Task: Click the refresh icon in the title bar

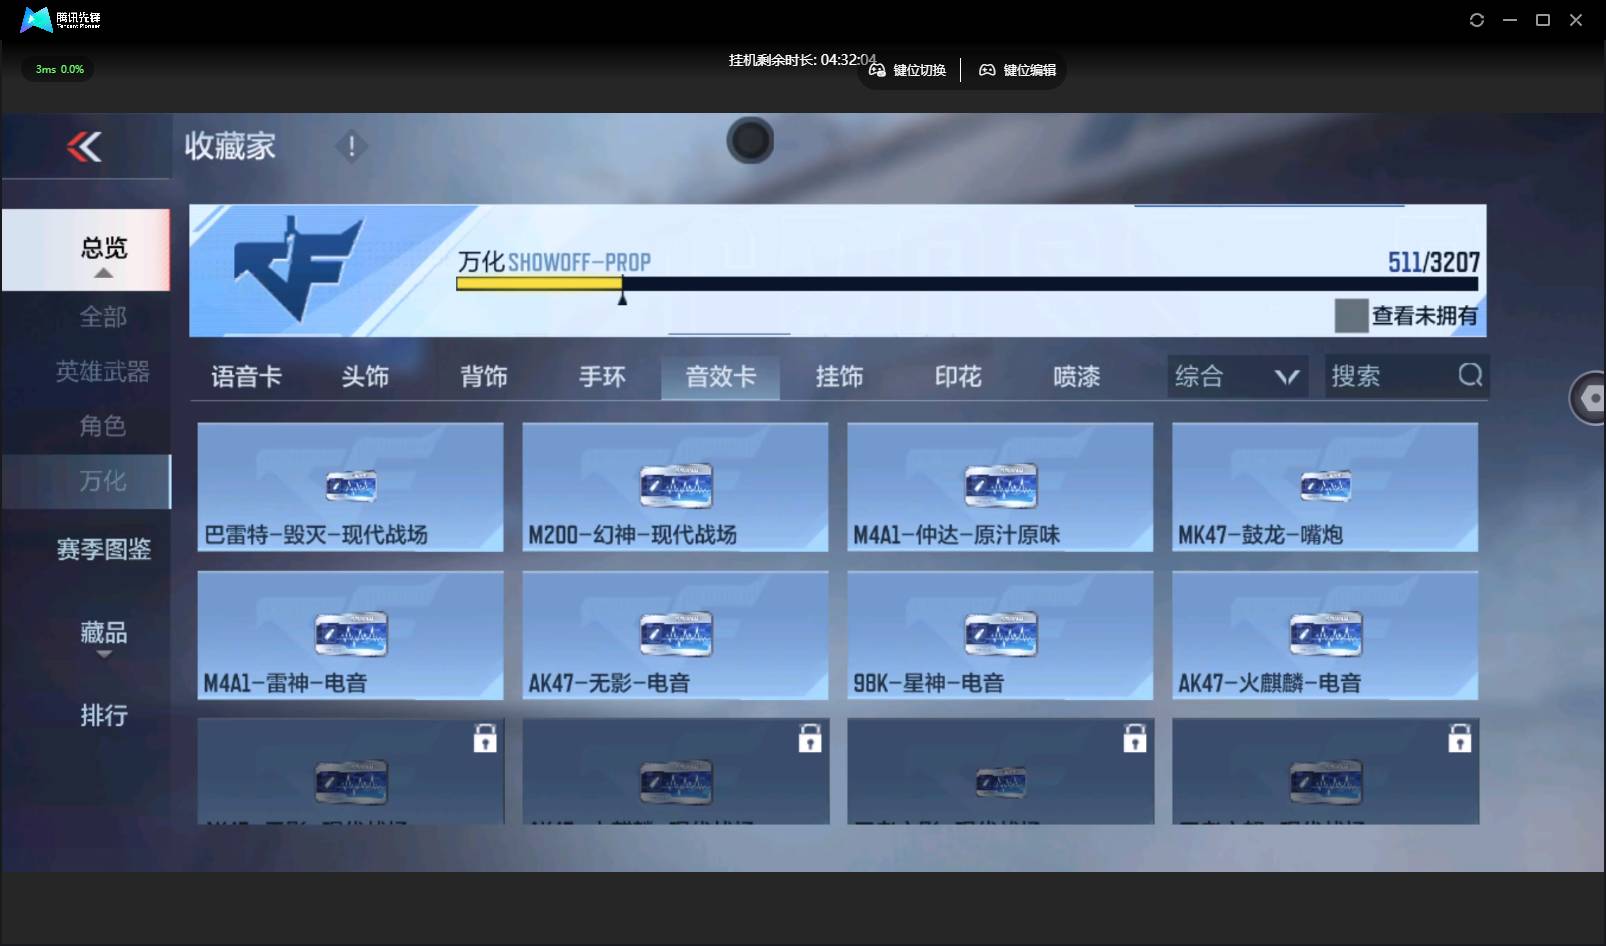Action: tap(1477, 19)
